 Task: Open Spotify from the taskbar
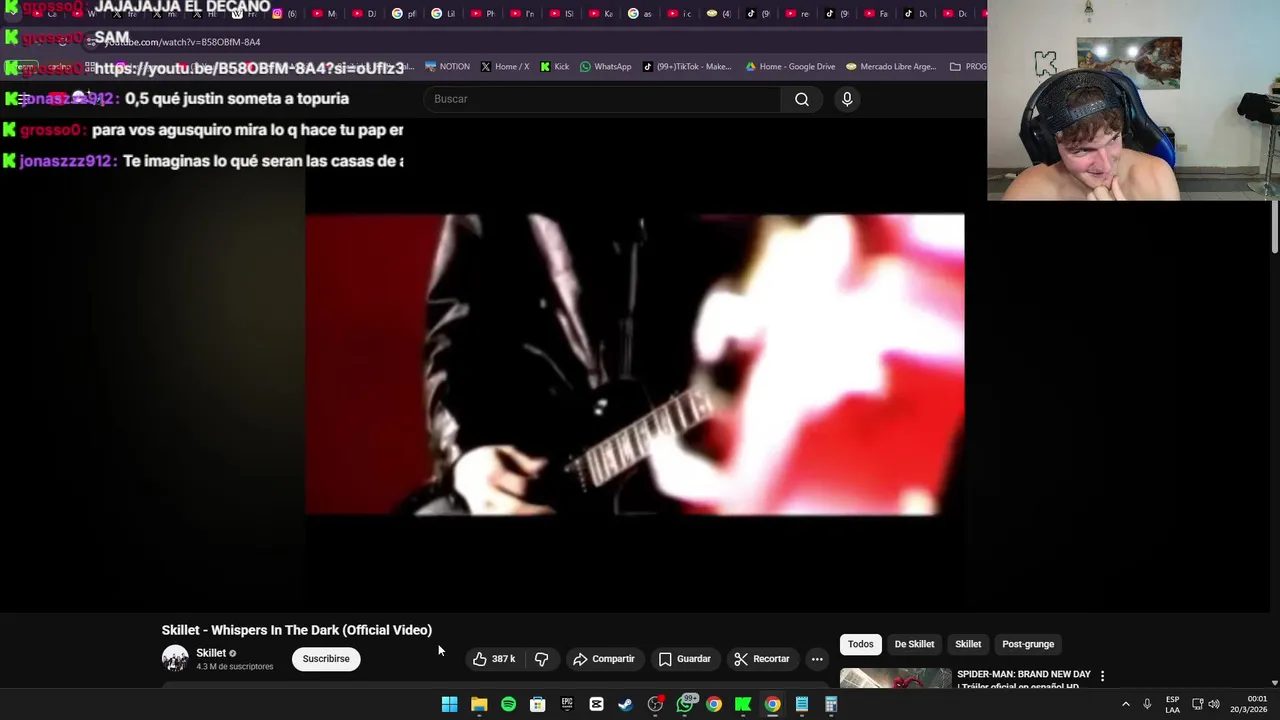coord(508,704)
